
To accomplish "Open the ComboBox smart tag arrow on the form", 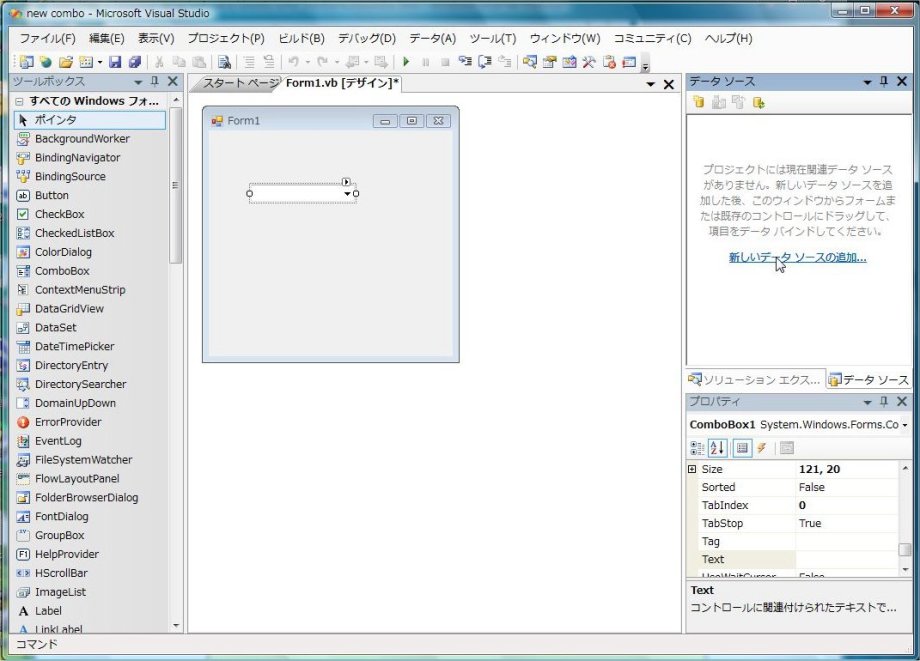I will pos(346,182).
